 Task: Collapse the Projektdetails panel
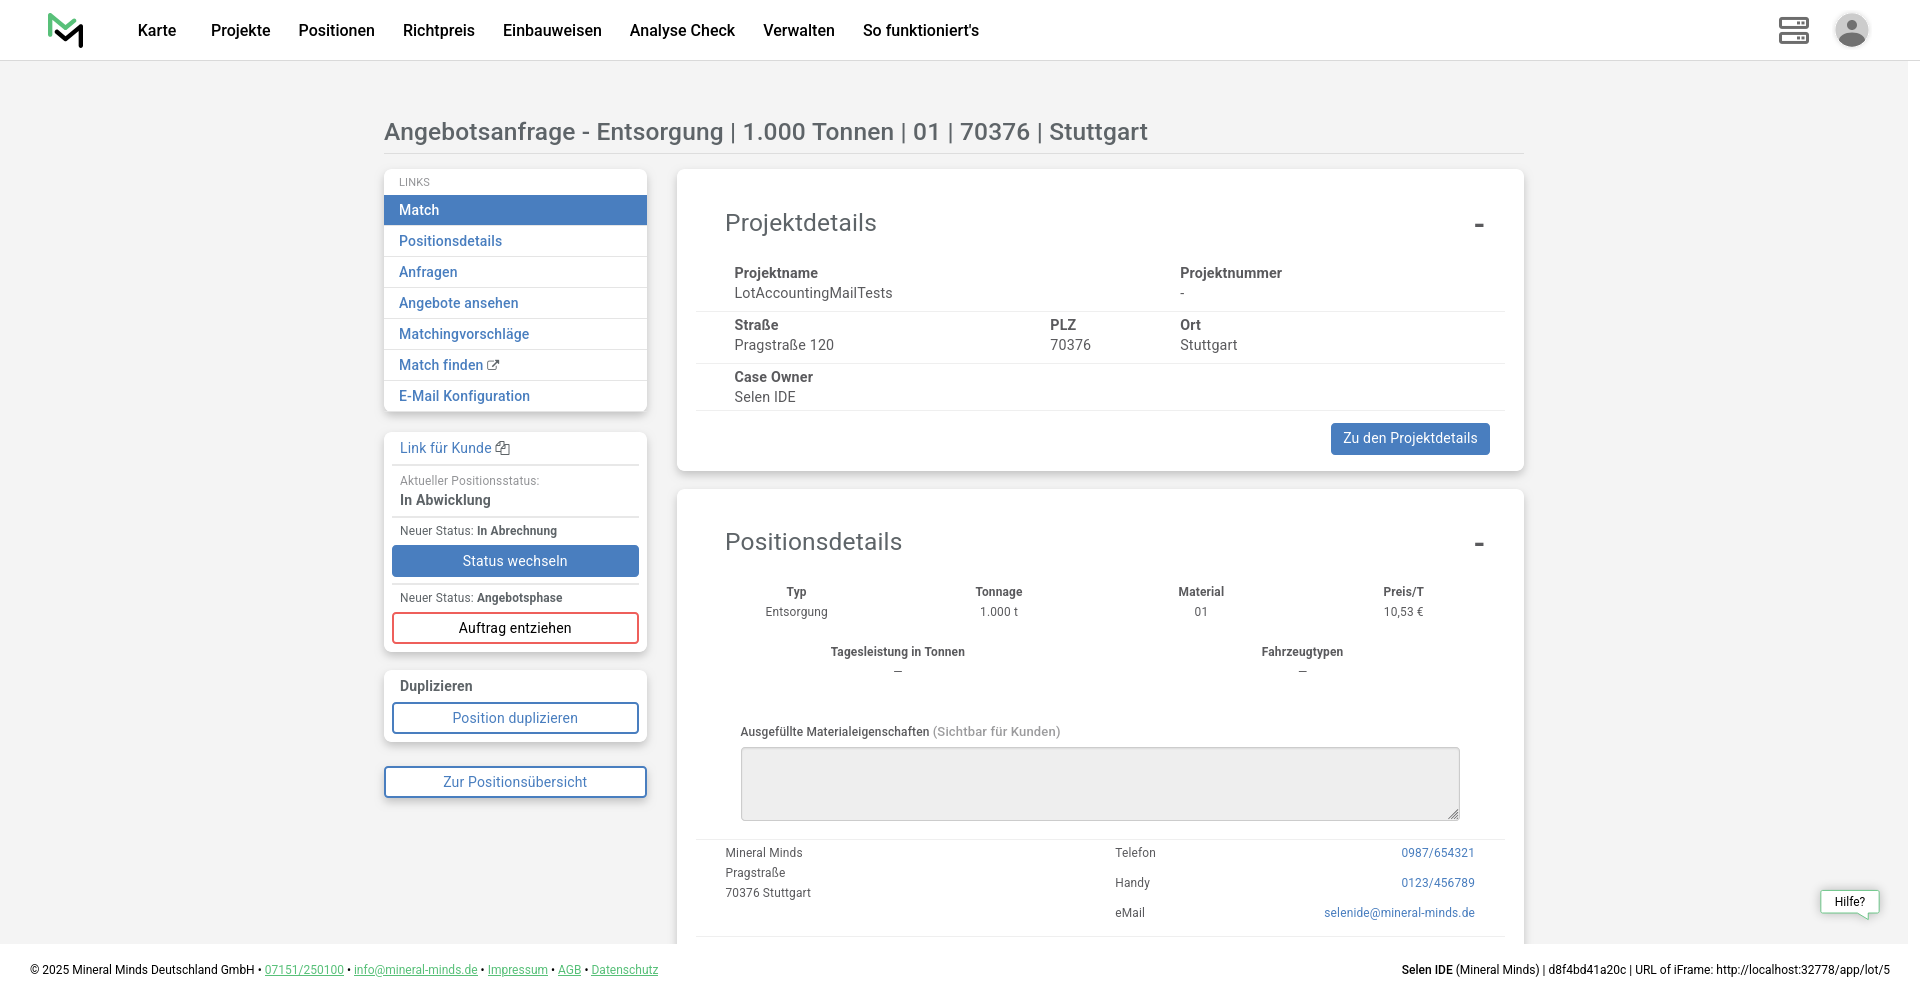1478,225
